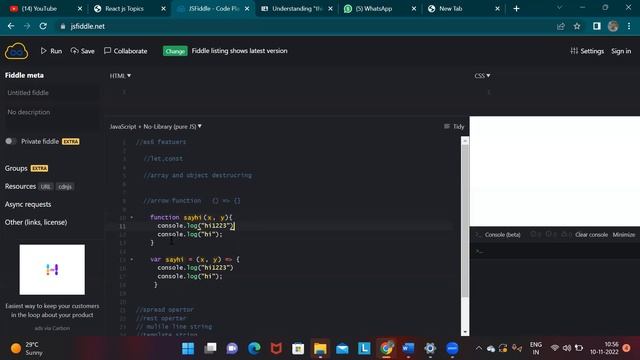Open Task View in taskbar
Screen dimensions: 640x360
210,349
